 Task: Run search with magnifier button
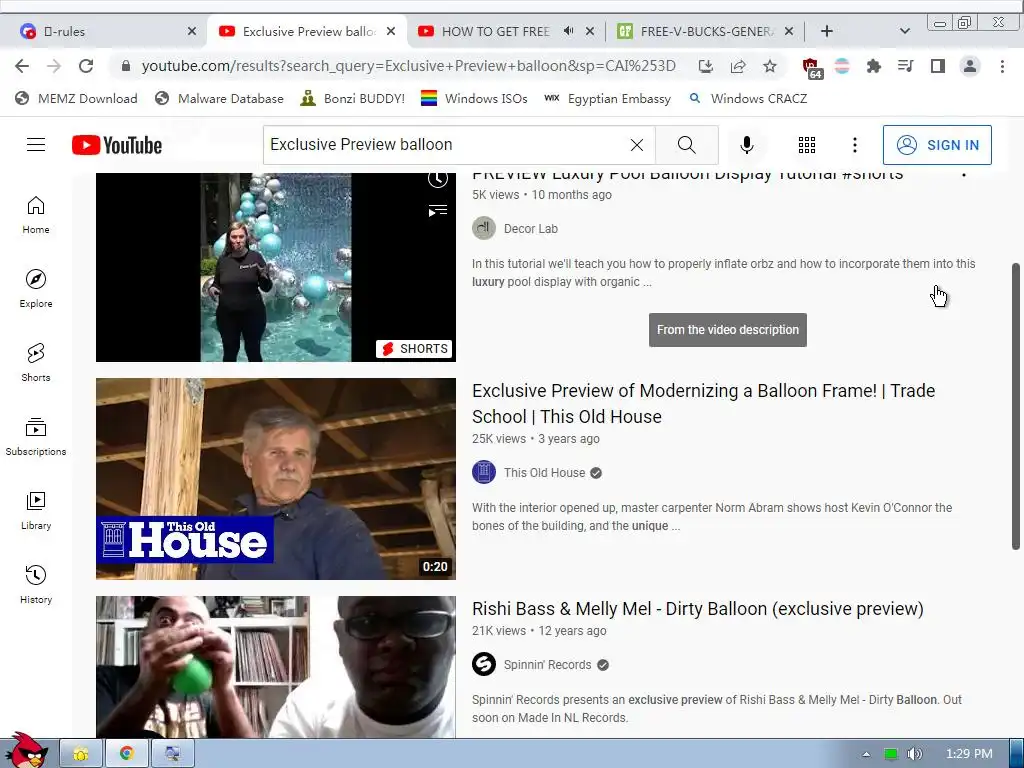pyautogui.click(x=686, y=145)
